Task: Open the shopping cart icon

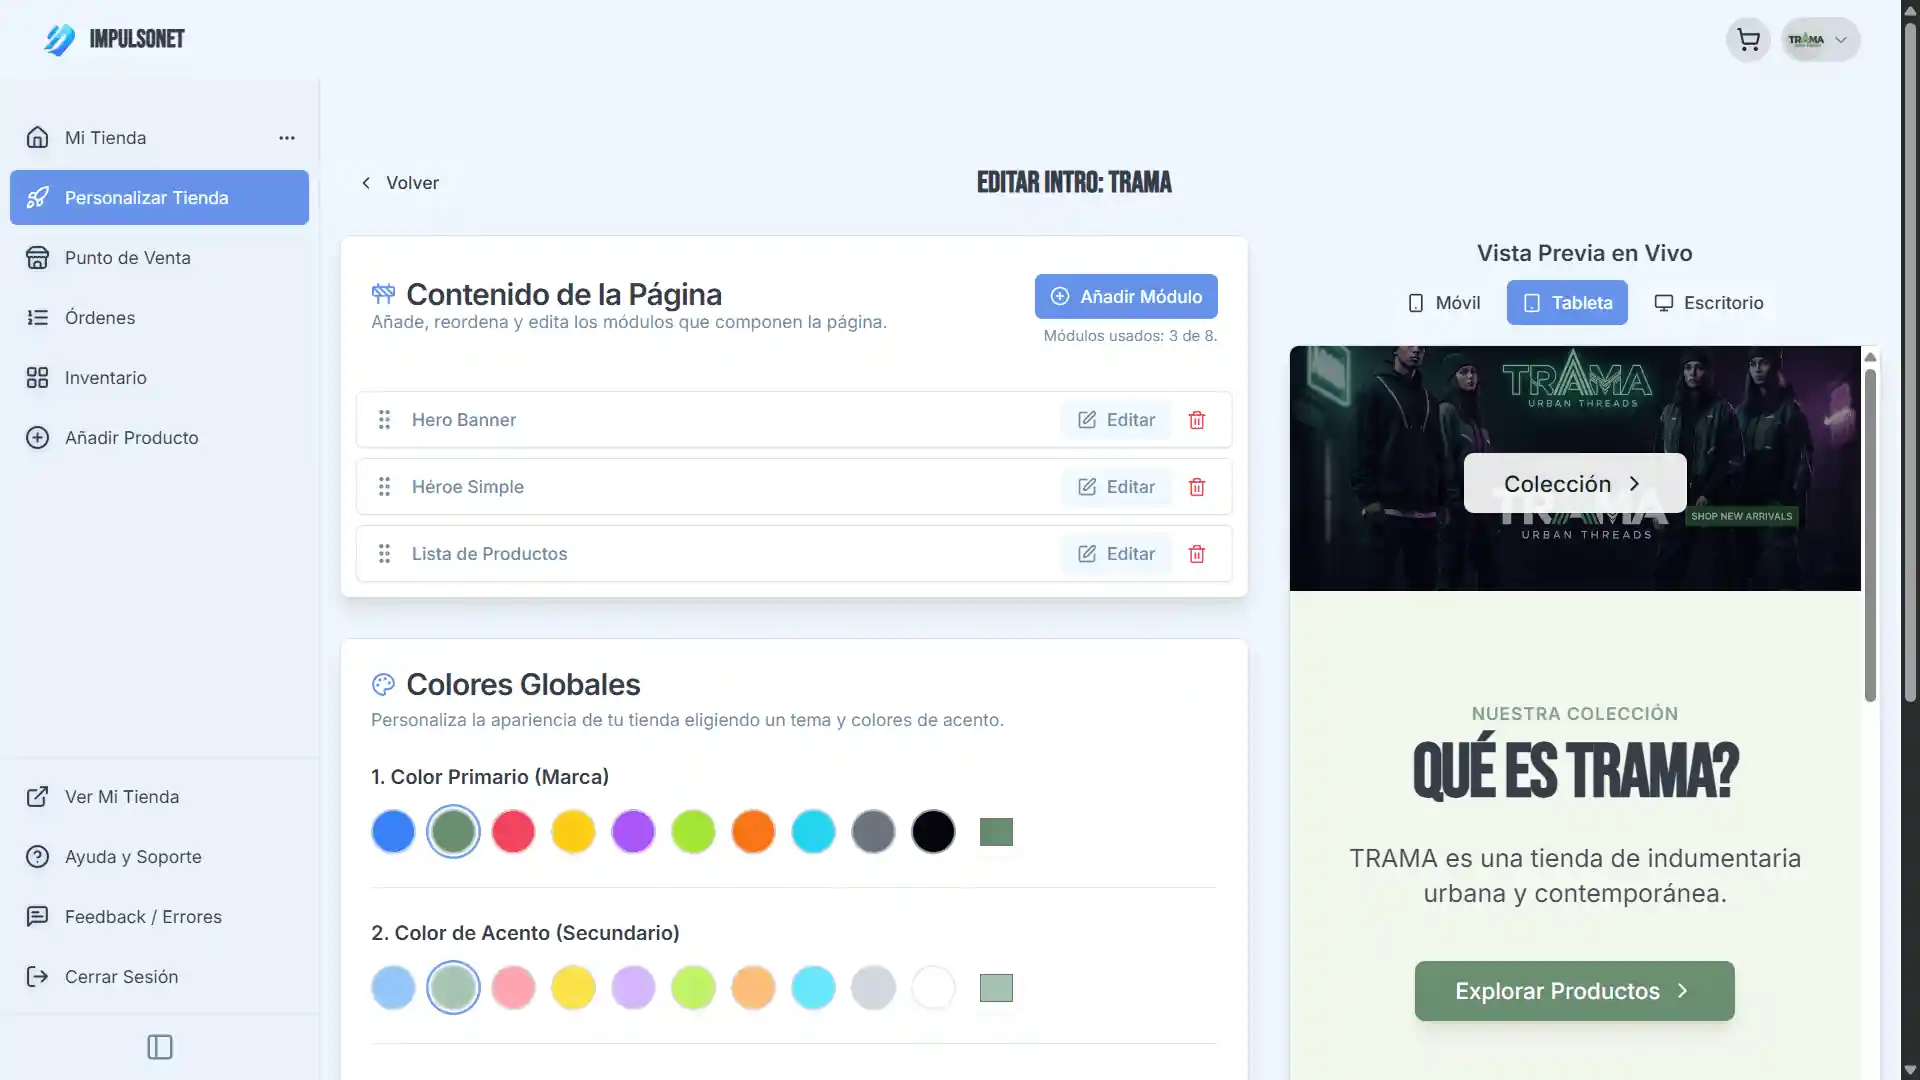Action: (1748, 39)
